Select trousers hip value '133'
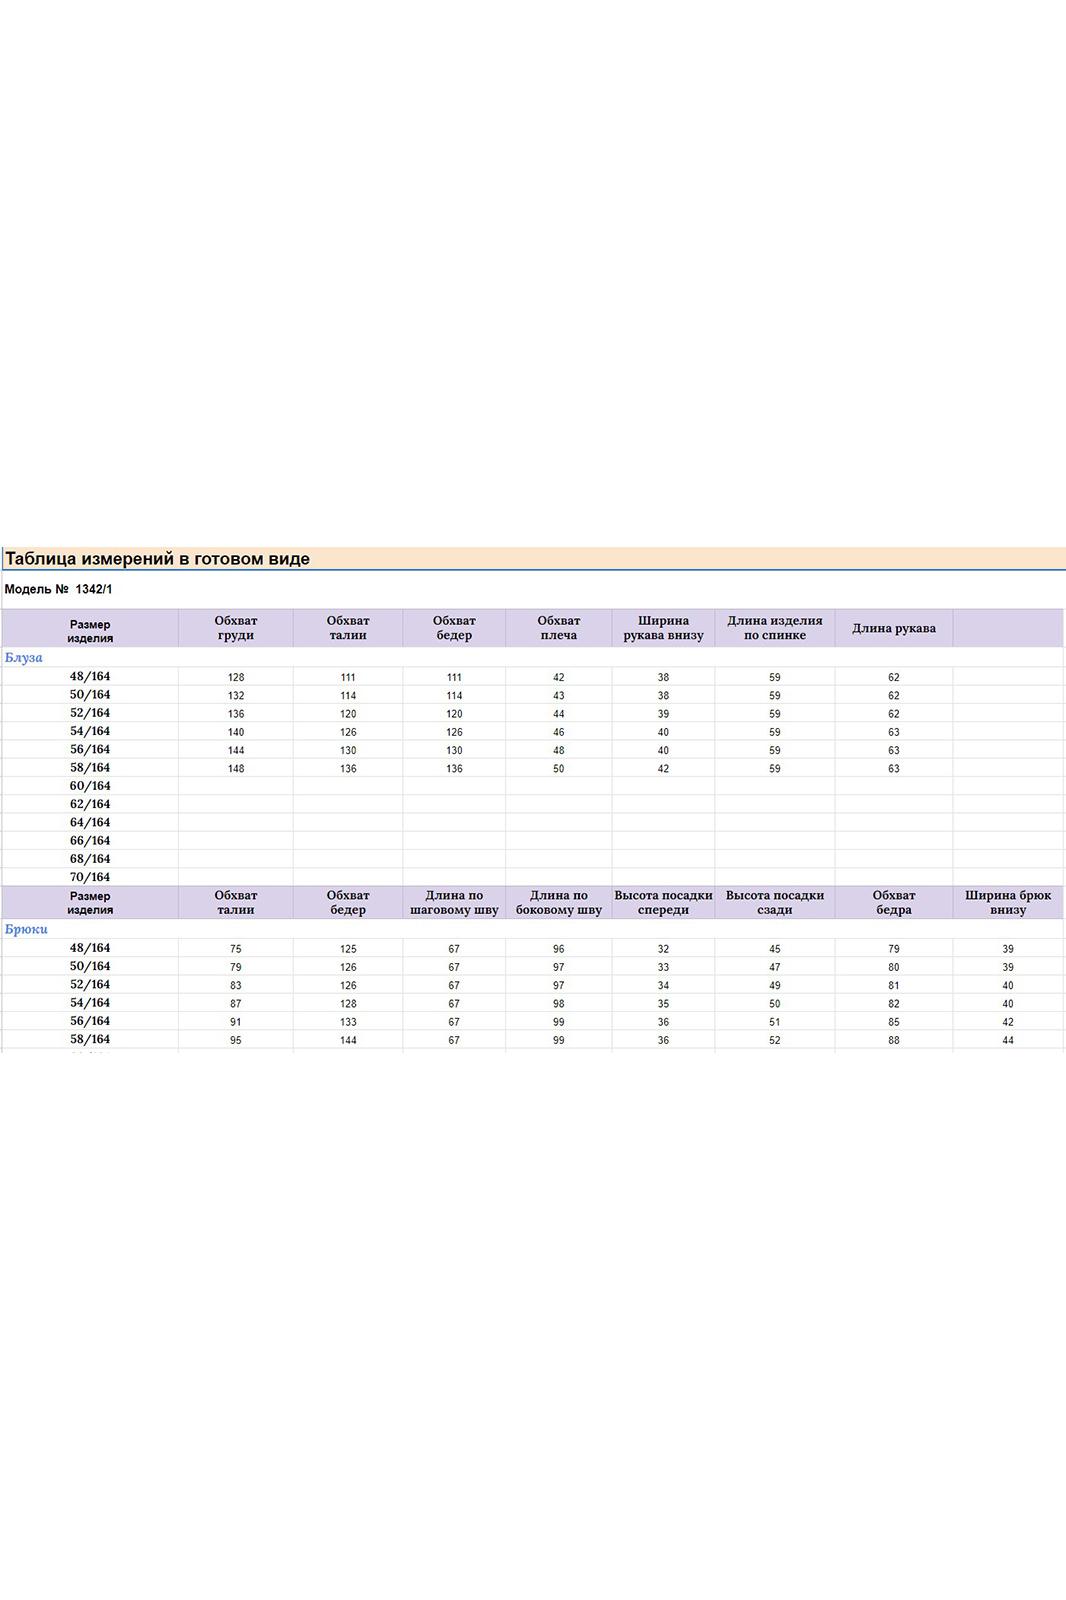The image size is (1066, 1600). pos(348,1022)
